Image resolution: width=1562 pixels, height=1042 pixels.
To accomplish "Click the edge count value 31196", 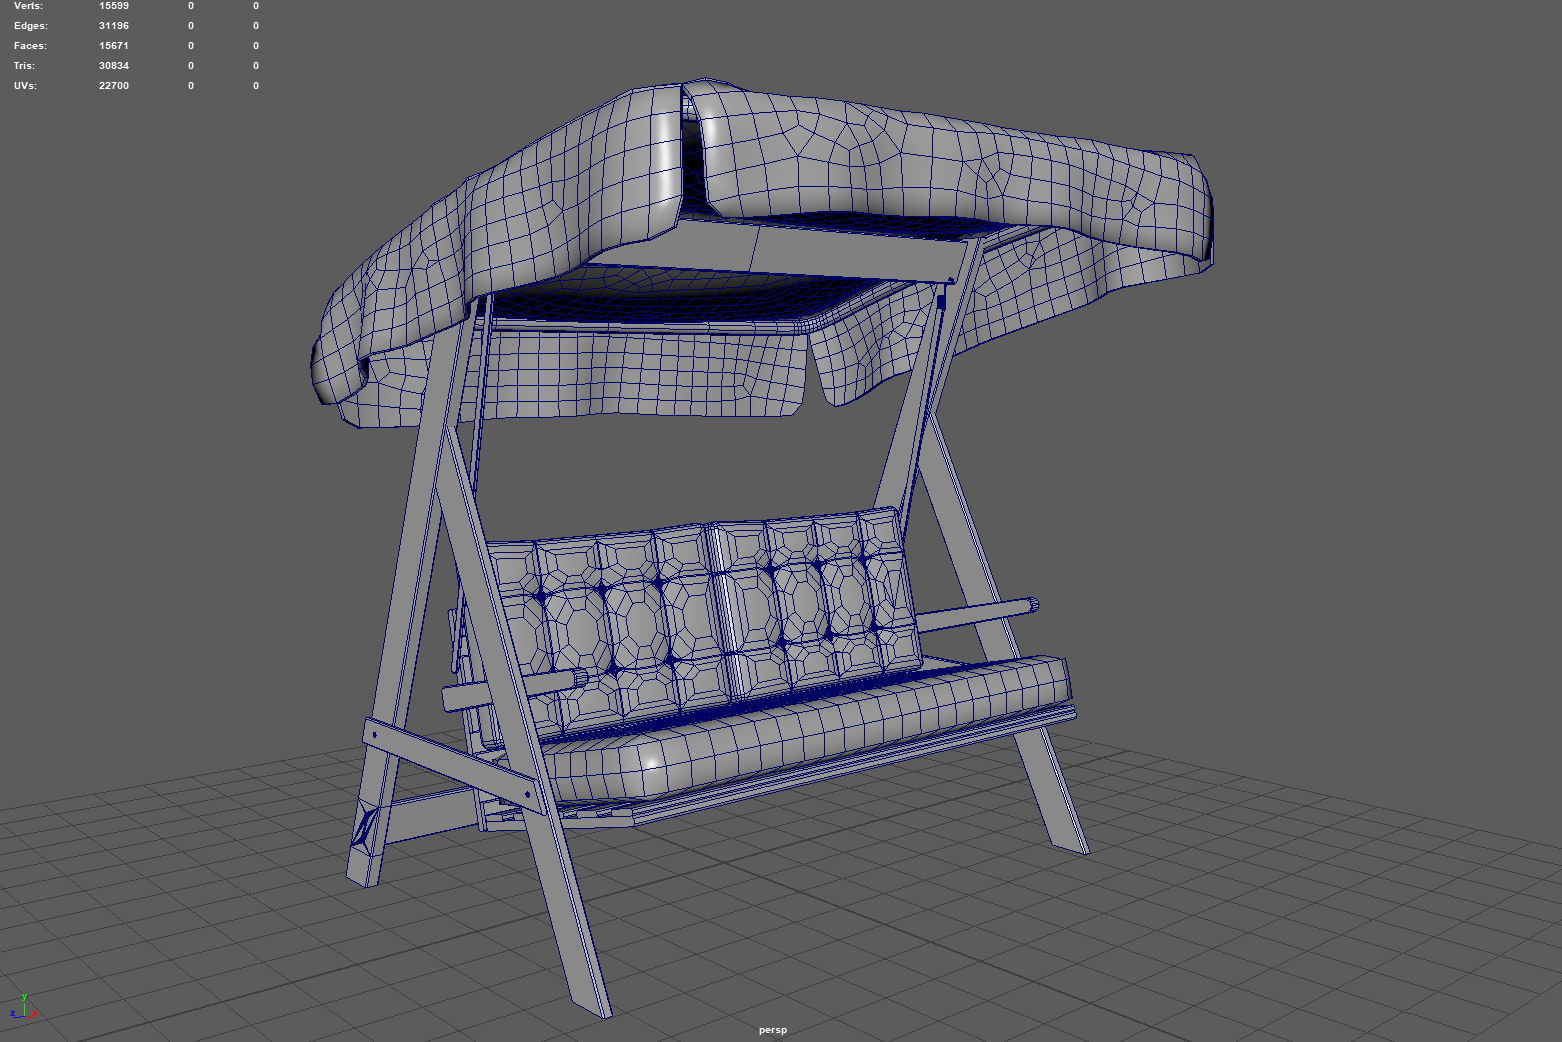I will (x=114, y=26).
